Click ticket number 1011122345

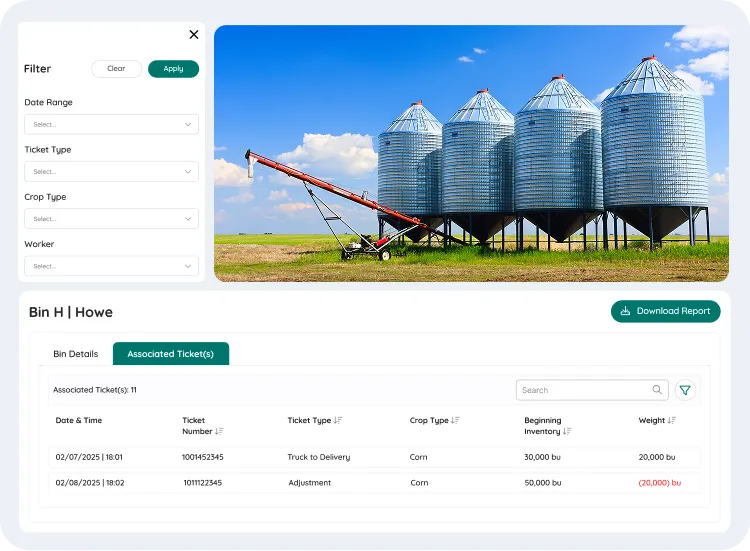(203, 483)
